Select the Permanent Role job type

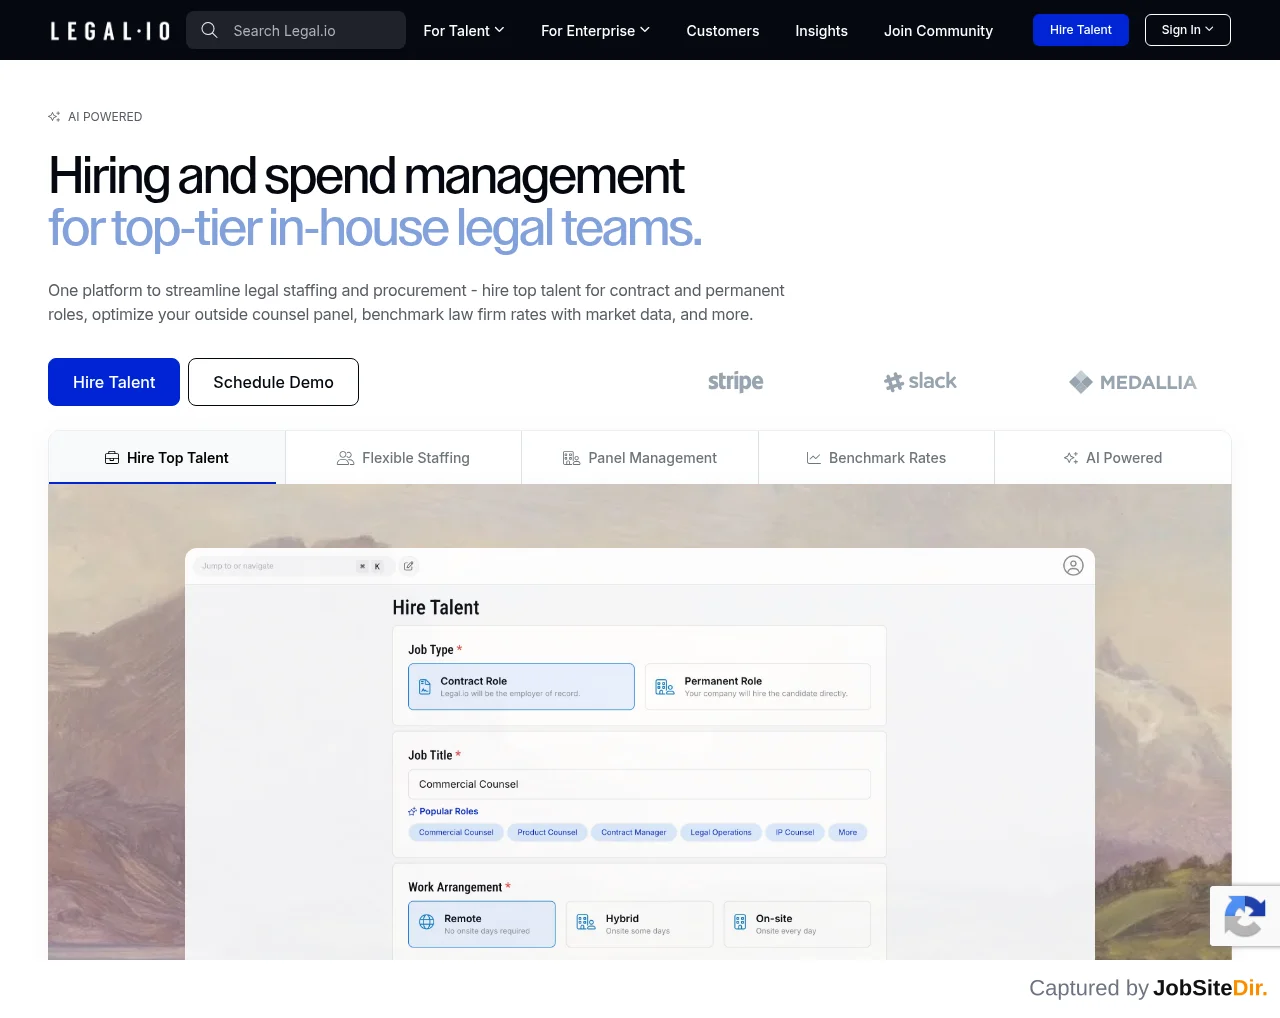(x=758, y=687)
